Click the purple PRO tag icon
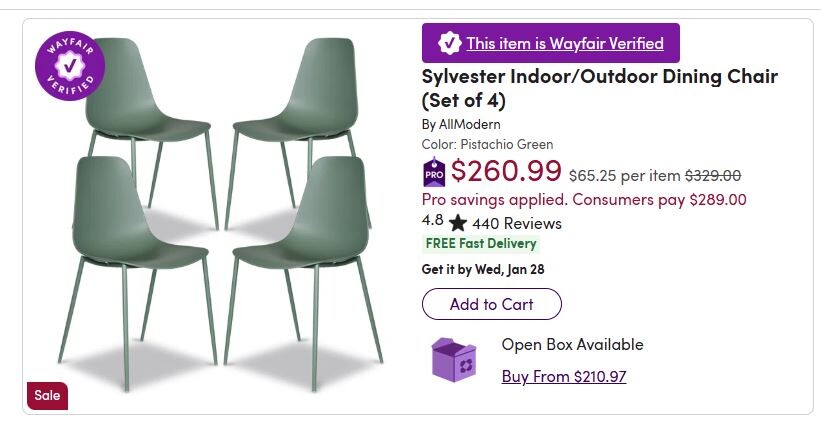The height and width of the screenshot is (433, 821). [434, 172]
